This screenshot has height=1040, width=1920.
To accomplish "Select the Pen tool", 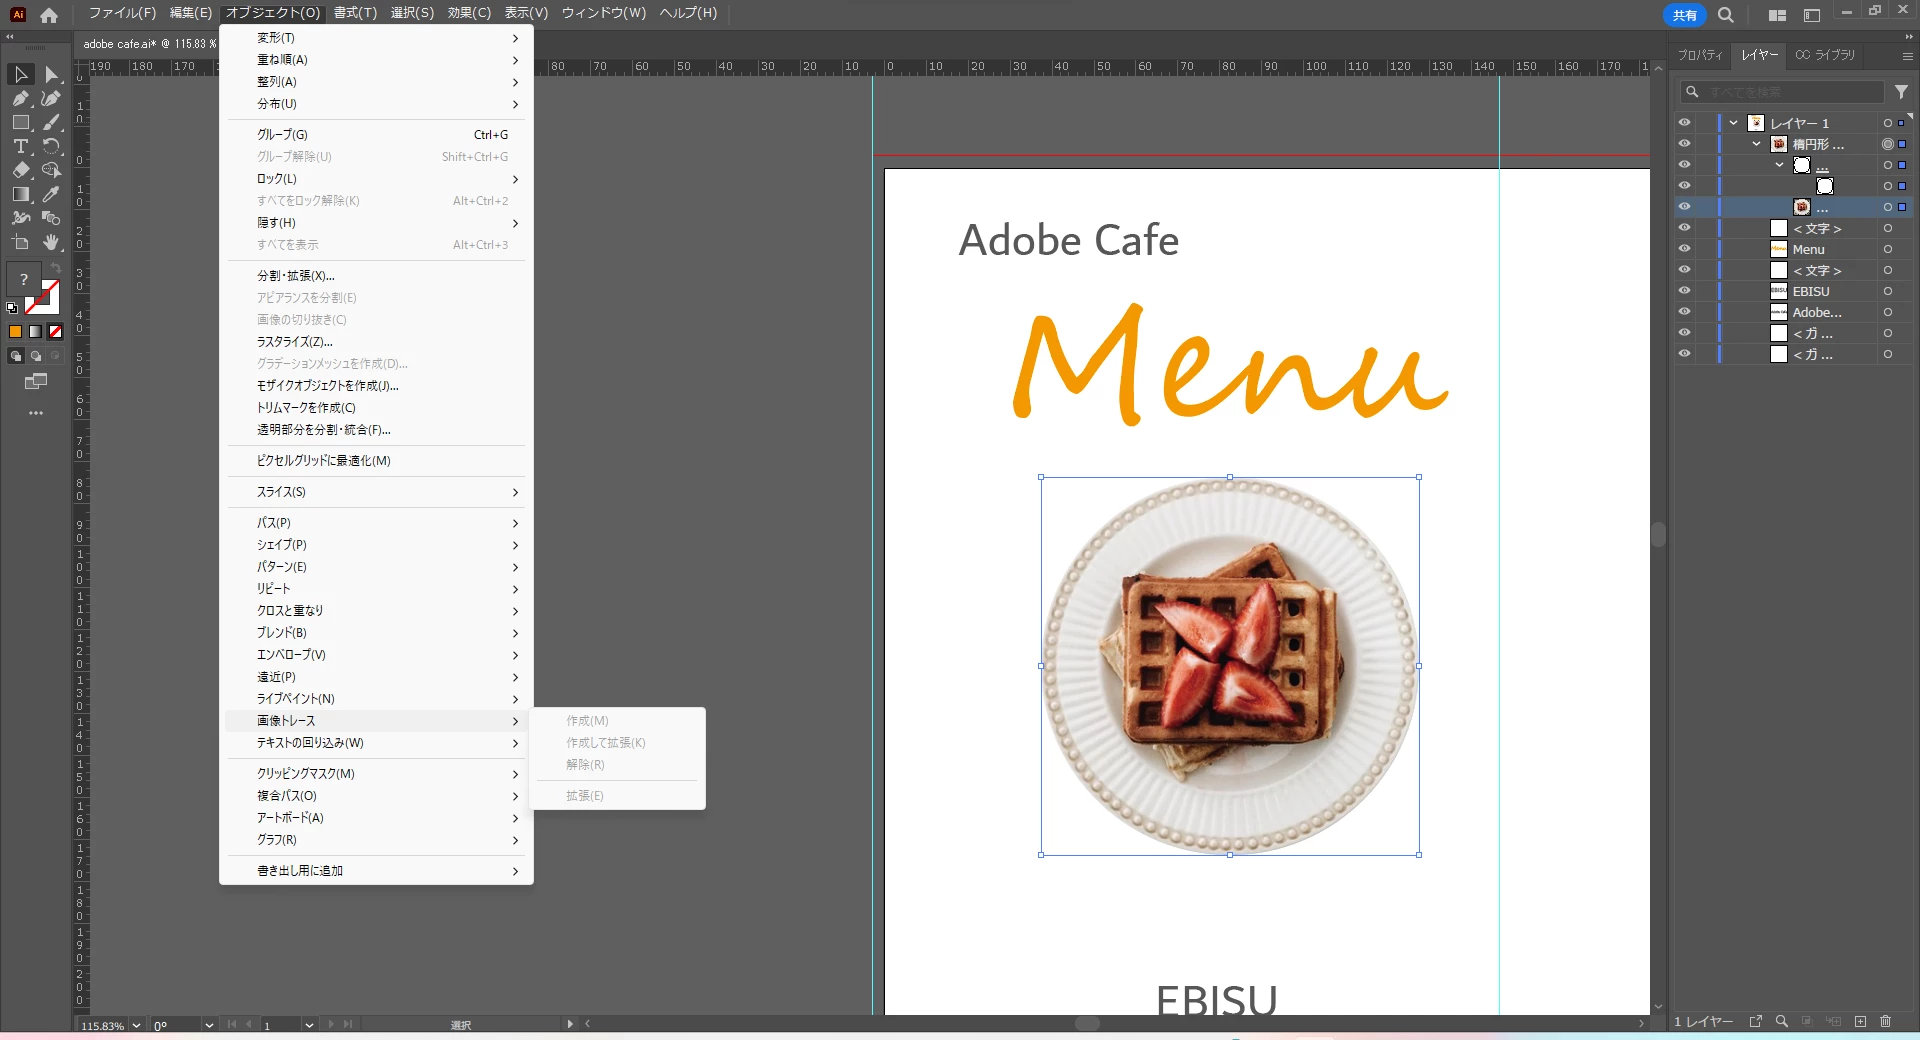I will point(21,99).
